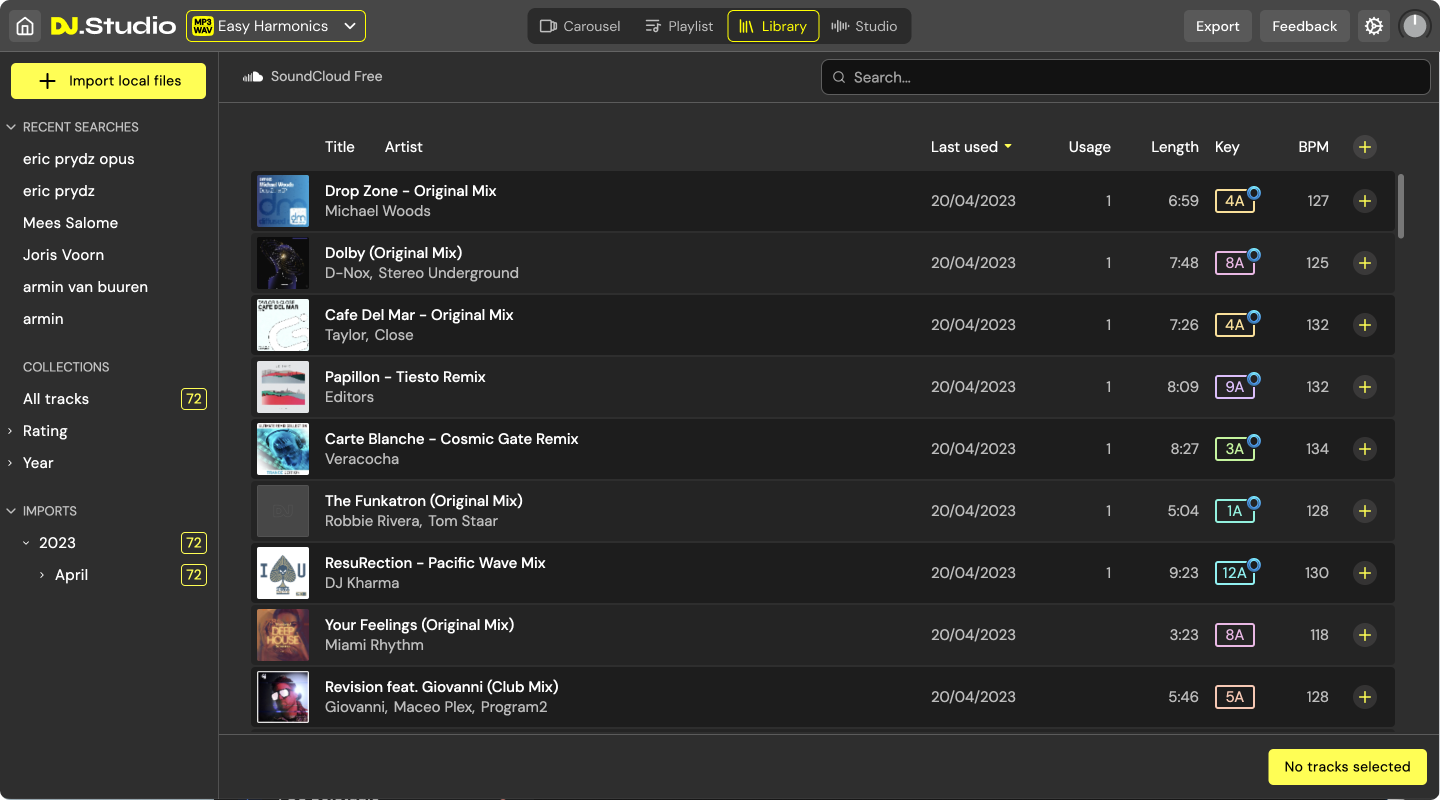Click the Export button

click(x=1217, y=26)
